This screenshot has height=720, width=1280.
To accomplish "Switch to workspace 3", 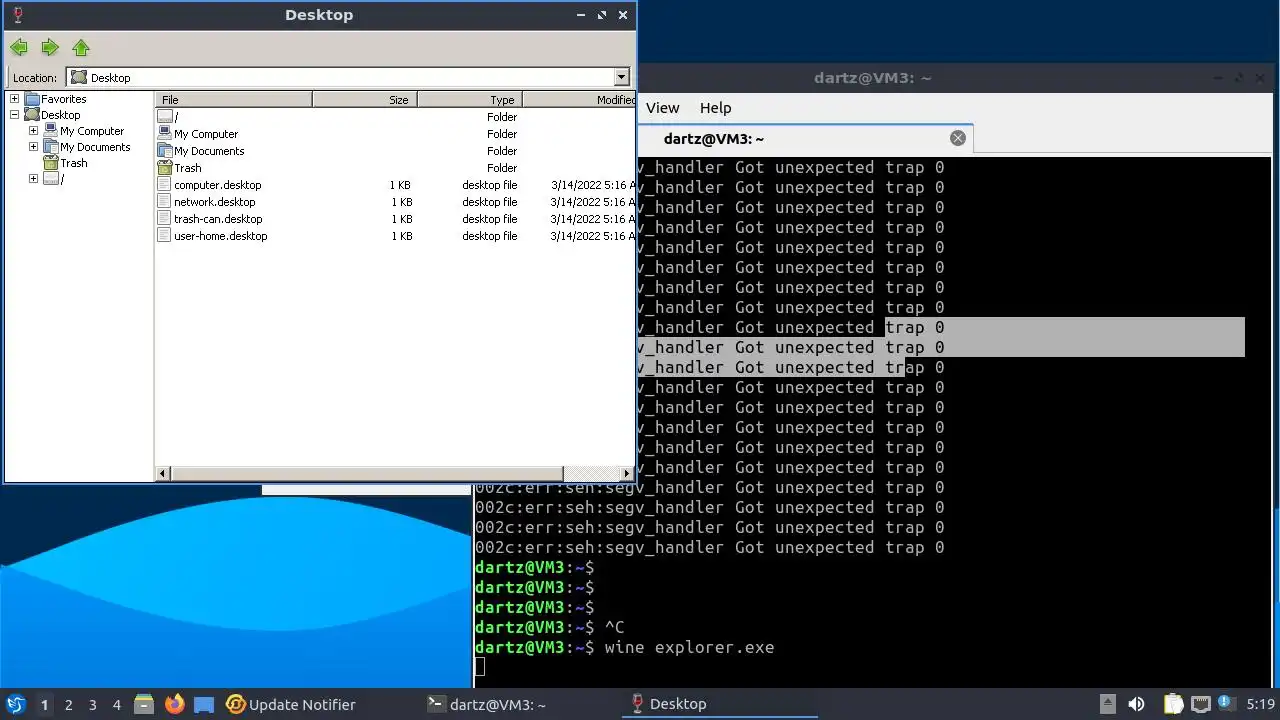I will 93,705.
